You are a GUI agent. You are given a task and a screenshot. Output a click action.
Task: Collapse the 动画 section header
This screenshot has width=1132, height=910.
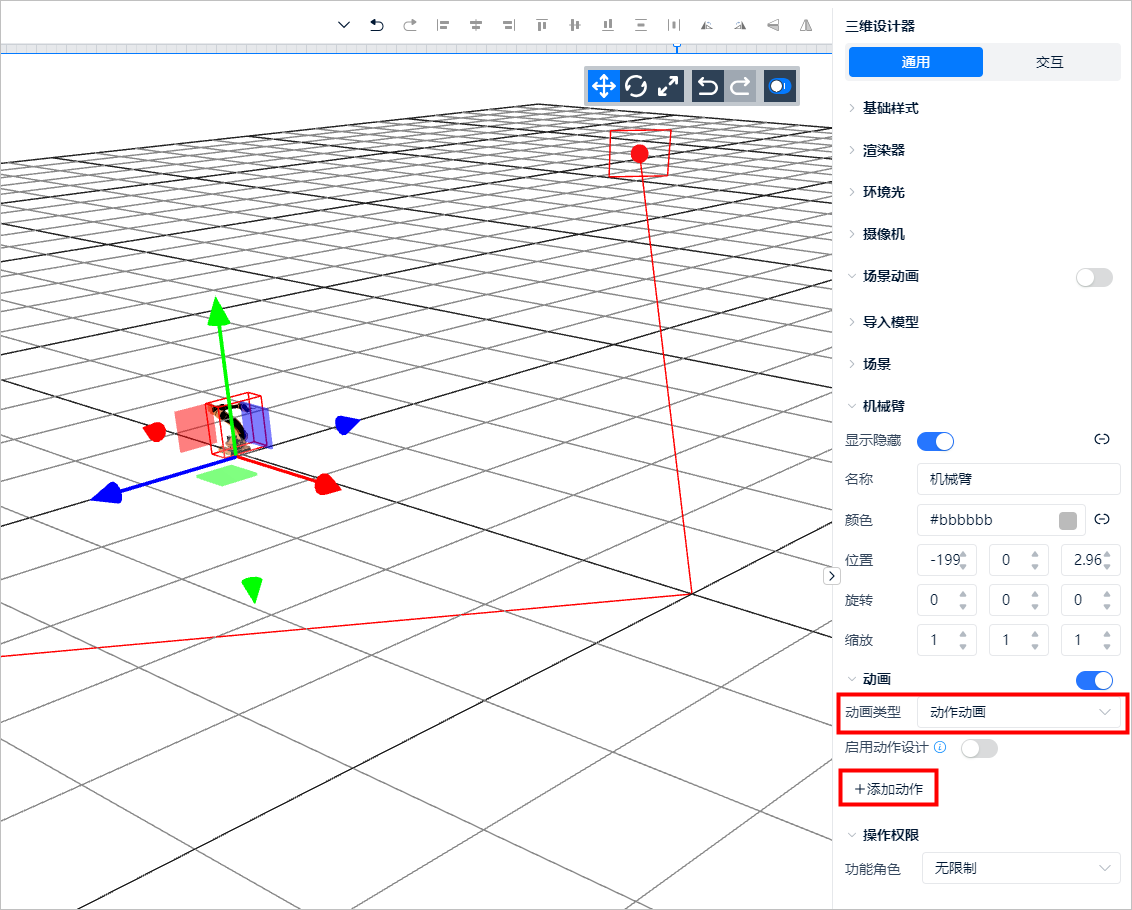(876, 679)
